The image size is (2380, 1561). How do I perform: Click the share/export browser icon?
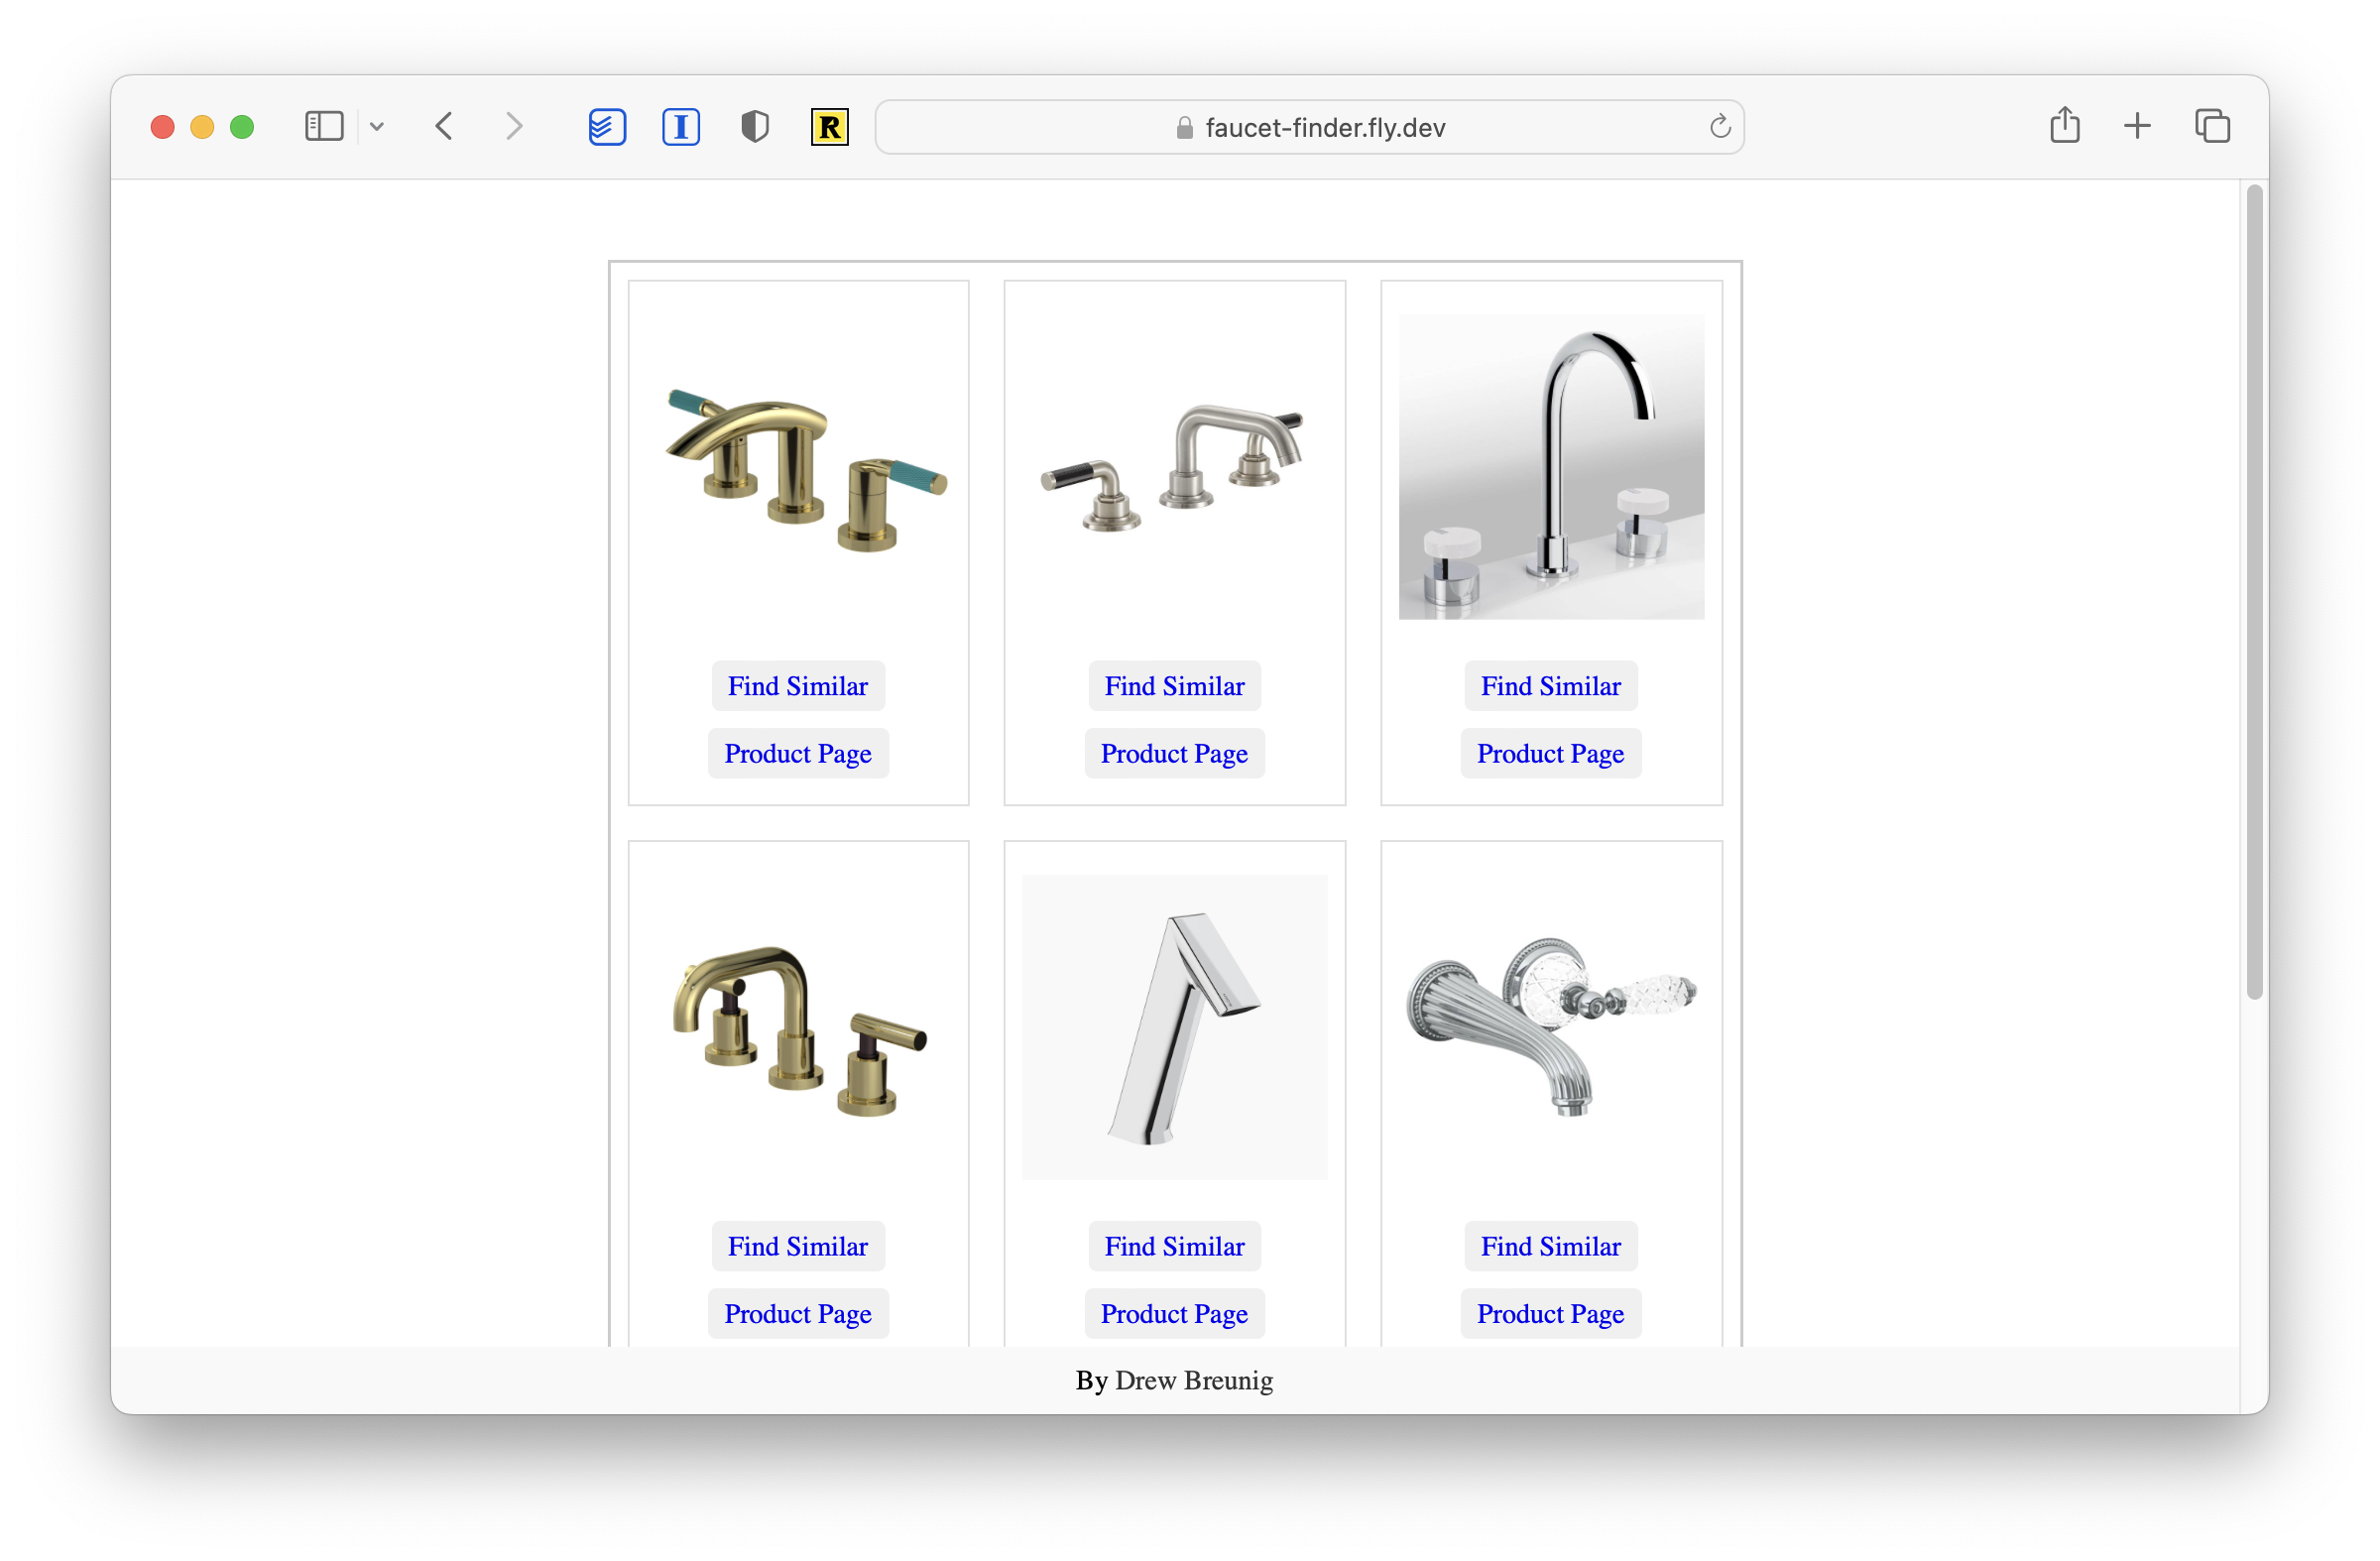[x=2065, y=125]
